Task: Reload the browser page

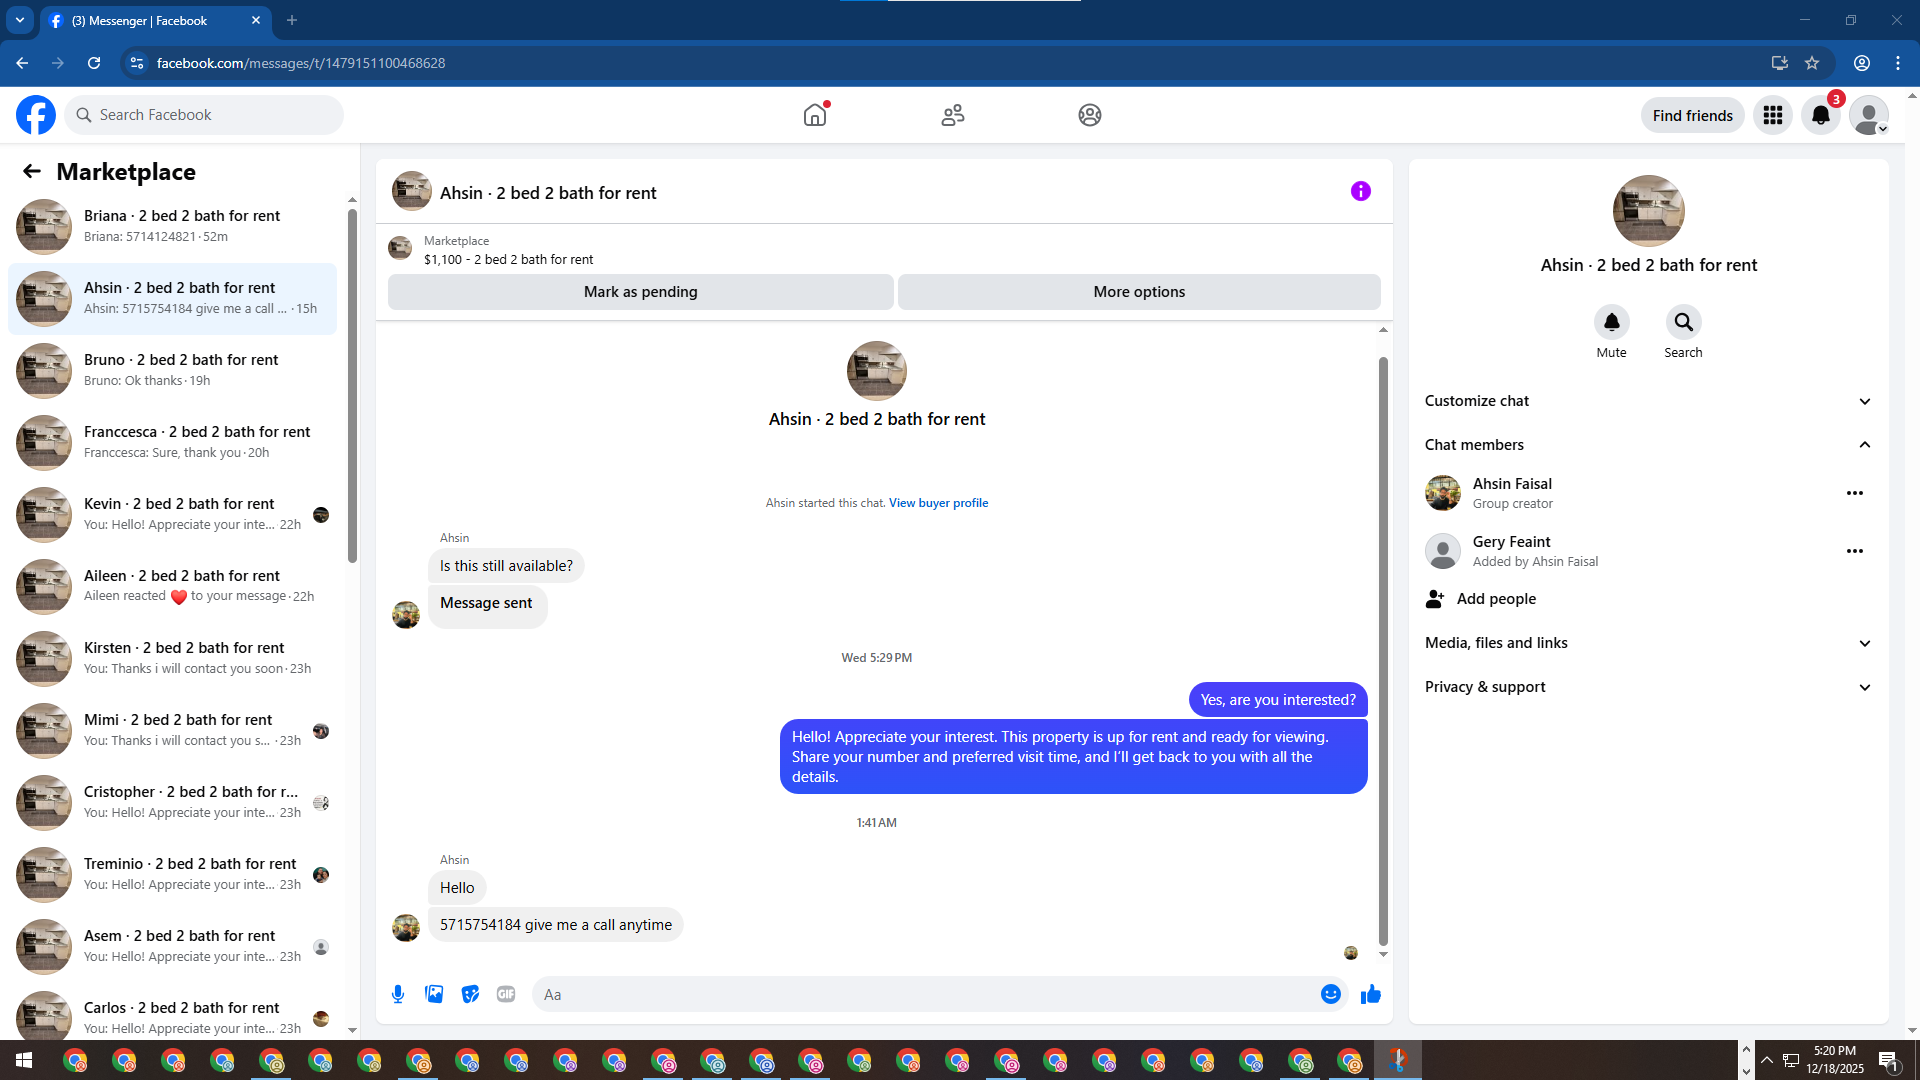Action: [94, 63]
